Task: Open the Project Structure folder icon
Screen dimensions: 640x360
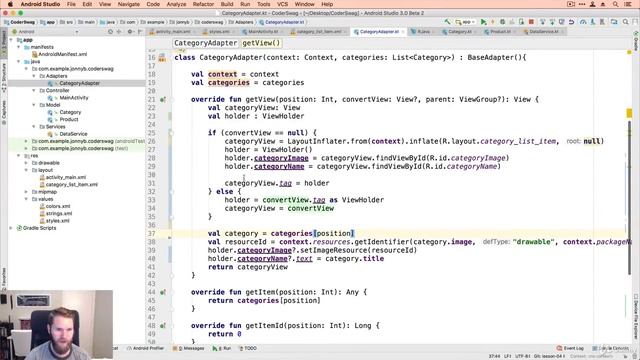Action: tap(614, 22)
